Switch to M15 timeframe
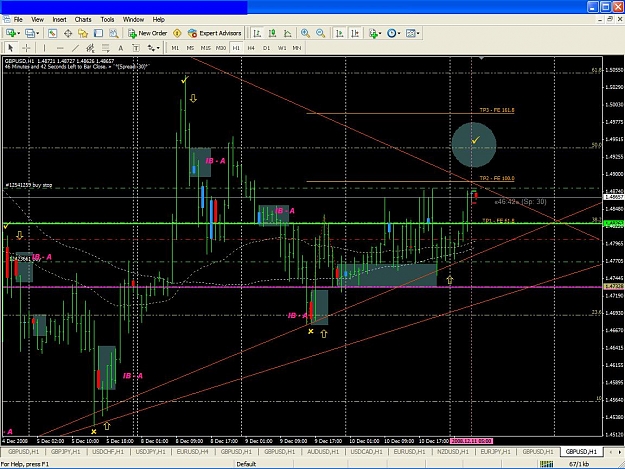The height and width of the screenshot is (469, 625). click(x=205, y=48)
